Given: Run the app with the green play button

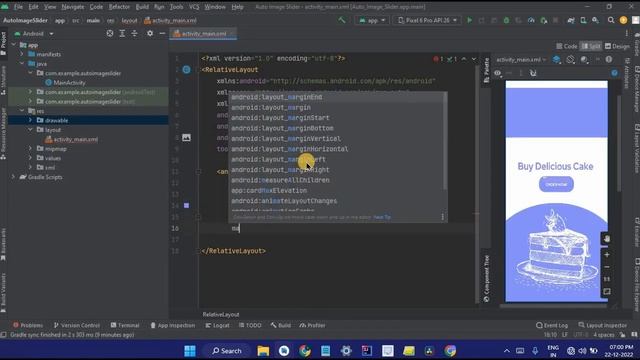Looking at the screenshot, I should [469, 20].
